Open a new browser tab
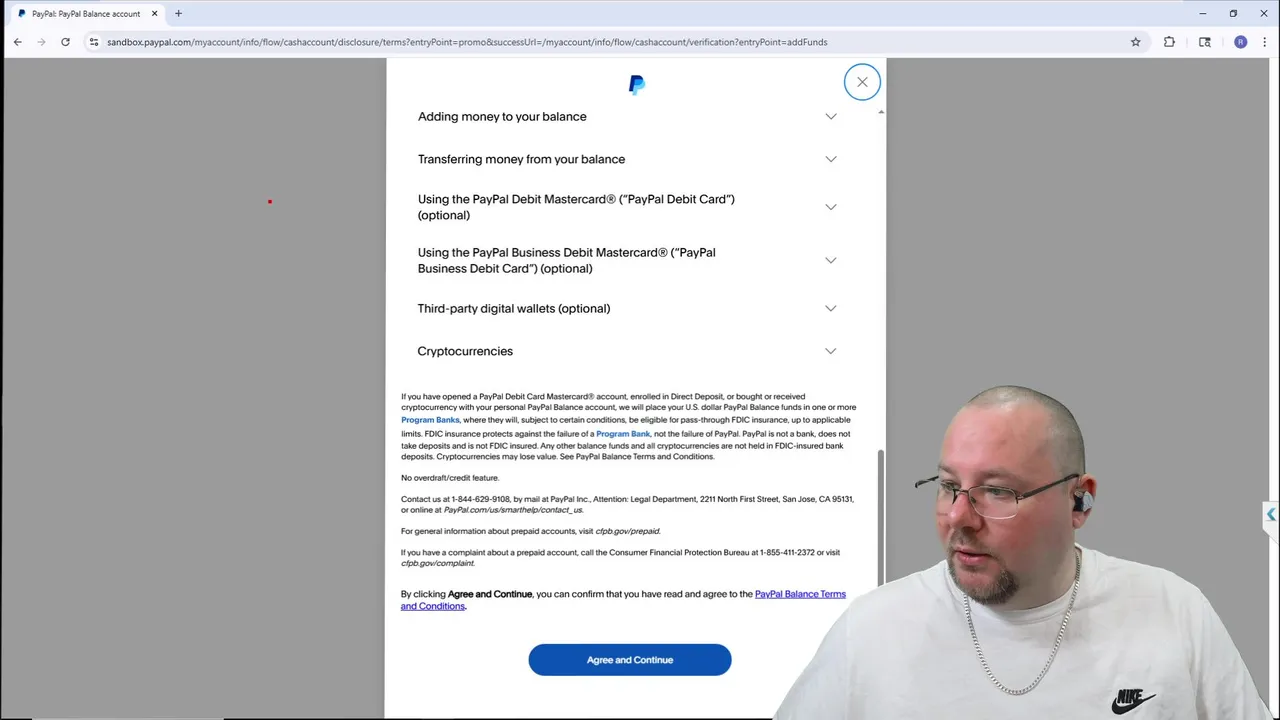Screen dimensions: 1280x720 [x=178, y=13]
